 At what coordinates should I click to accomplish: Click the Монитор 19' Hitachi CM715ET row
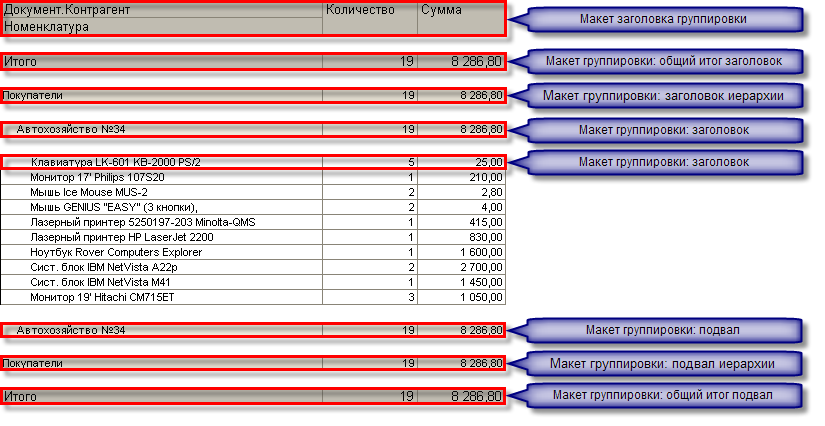click(101, 298)
